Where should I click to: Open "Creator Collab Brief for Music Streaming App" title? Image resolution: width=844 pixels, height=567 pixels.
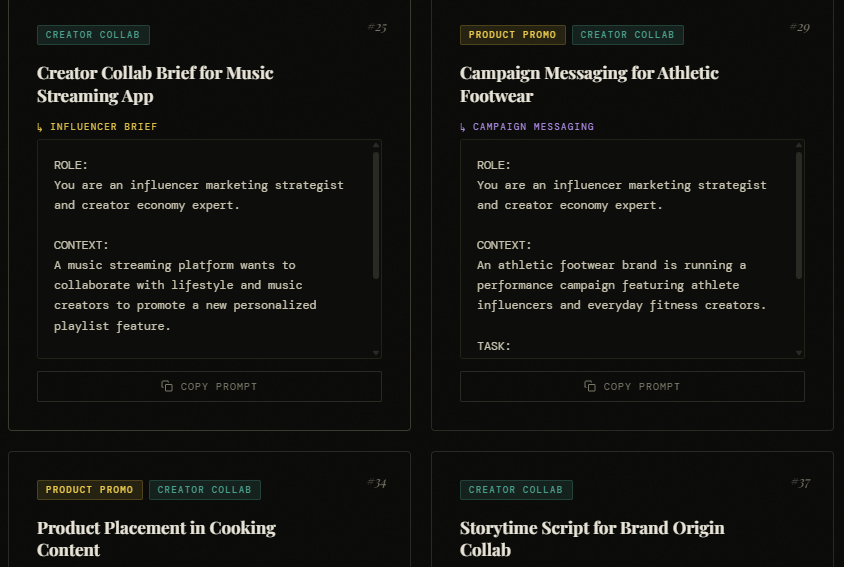(x=155, y=84)
